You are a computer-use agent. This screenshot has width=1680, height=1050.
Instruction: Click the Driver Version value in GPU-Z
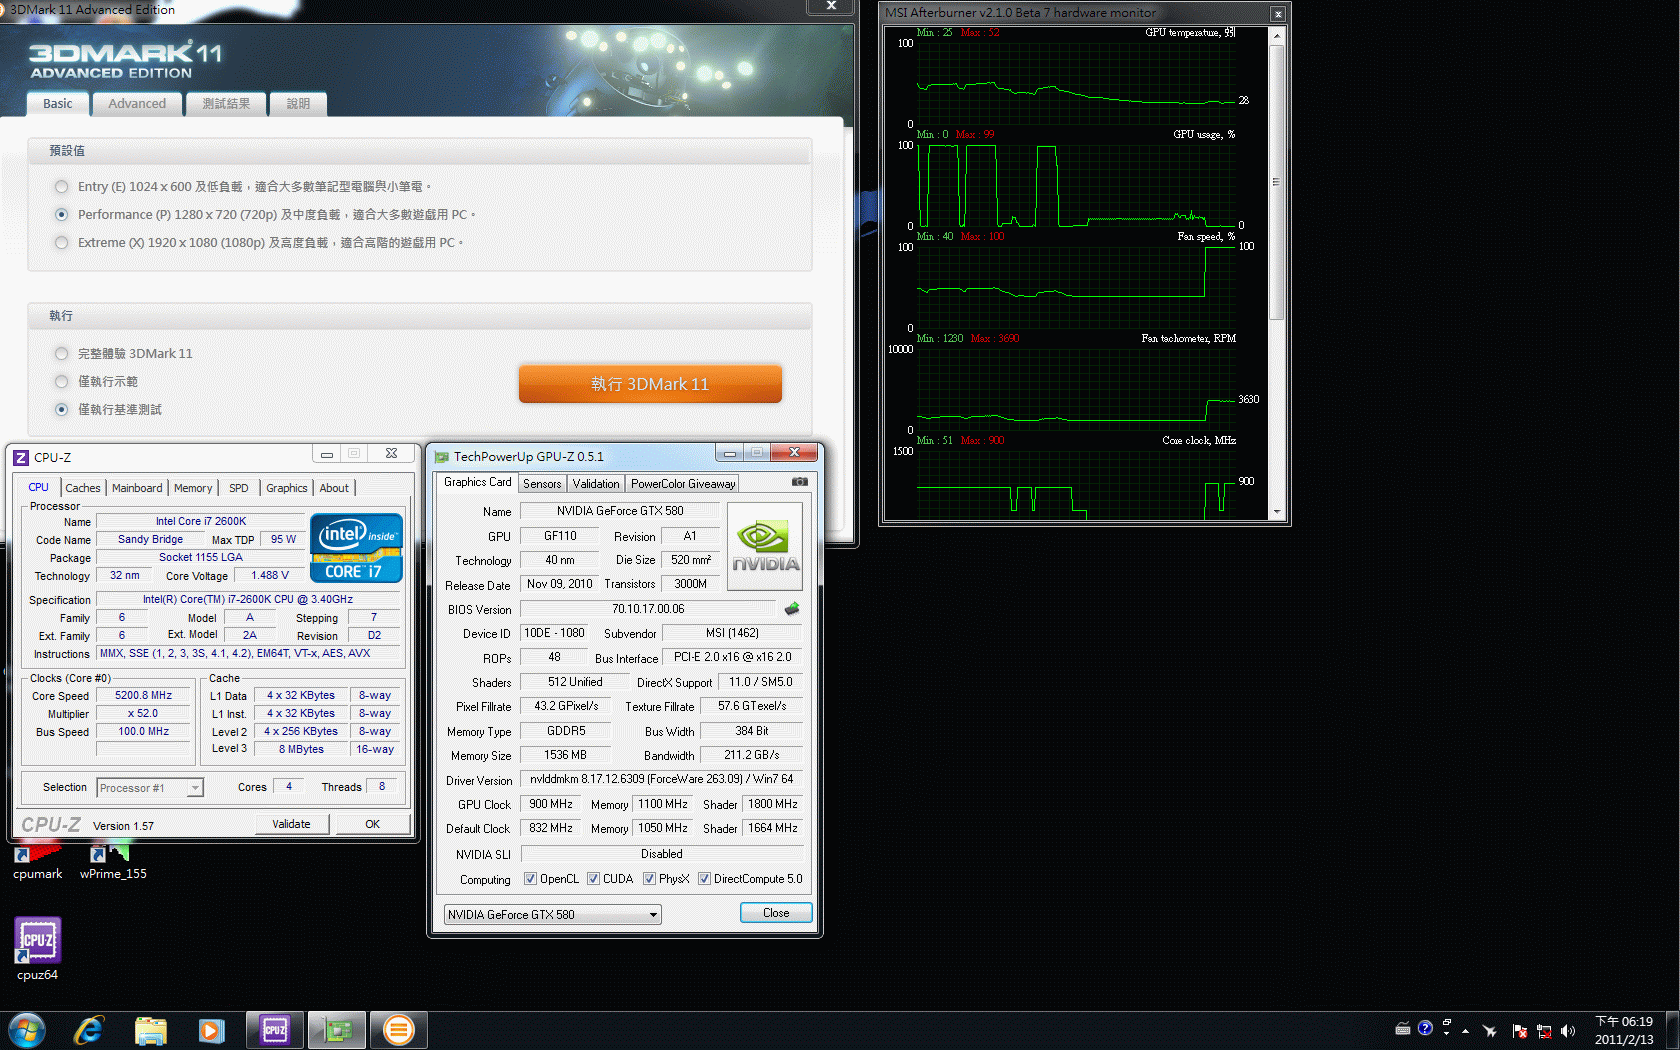(x=662, y=779)
